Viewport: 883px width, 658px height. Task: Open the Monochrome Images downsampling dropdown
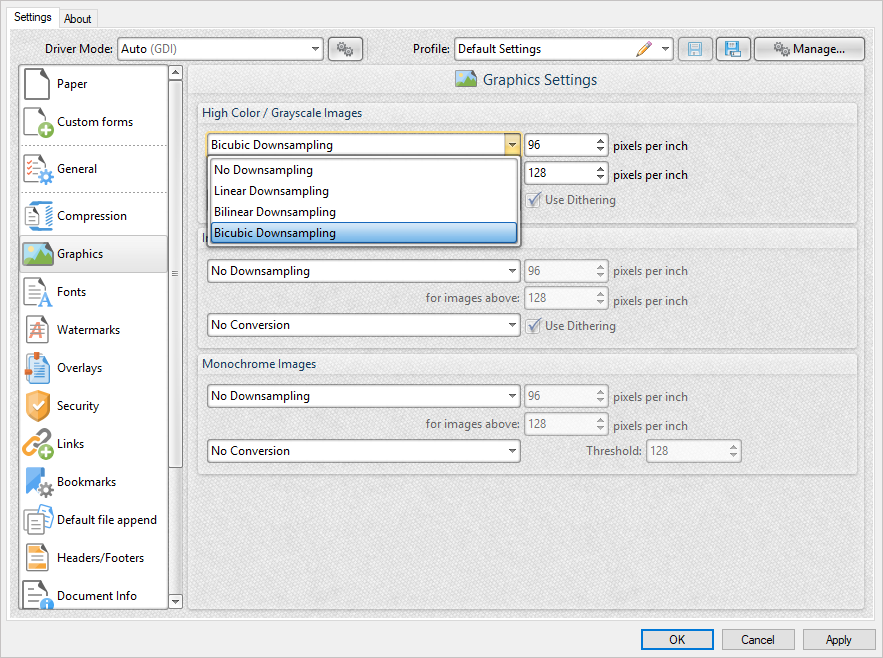pos(363,396)
